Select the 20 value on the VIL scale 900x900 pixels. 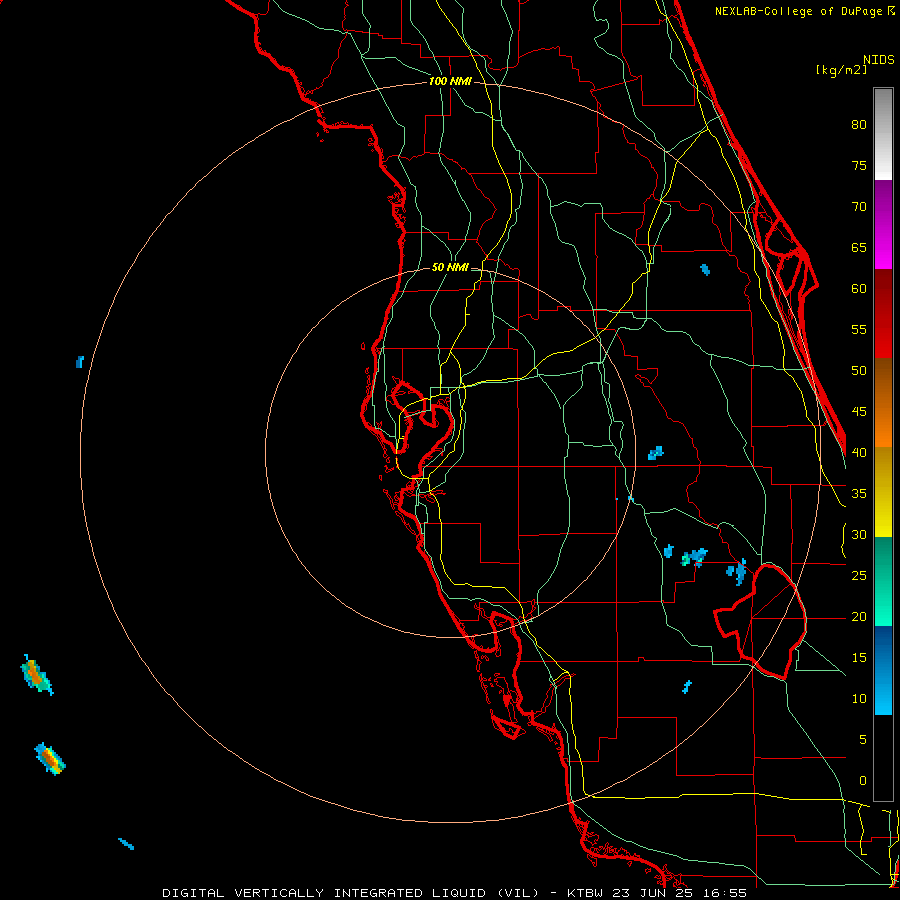click(859, 617)
